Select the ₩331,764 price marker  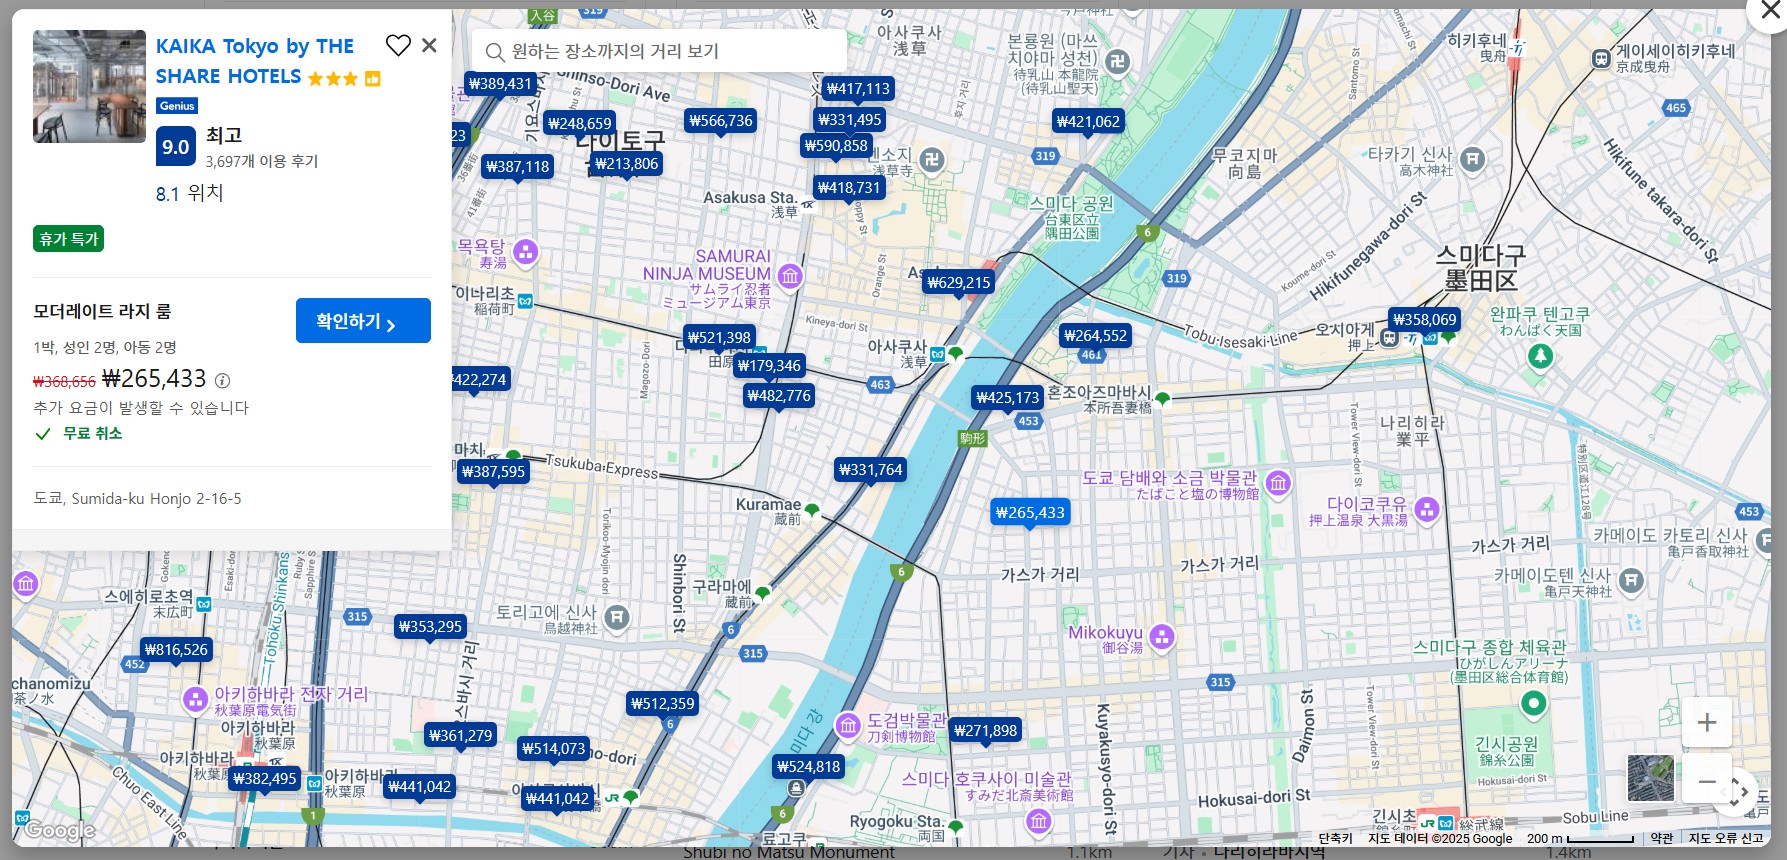[871, 469]
